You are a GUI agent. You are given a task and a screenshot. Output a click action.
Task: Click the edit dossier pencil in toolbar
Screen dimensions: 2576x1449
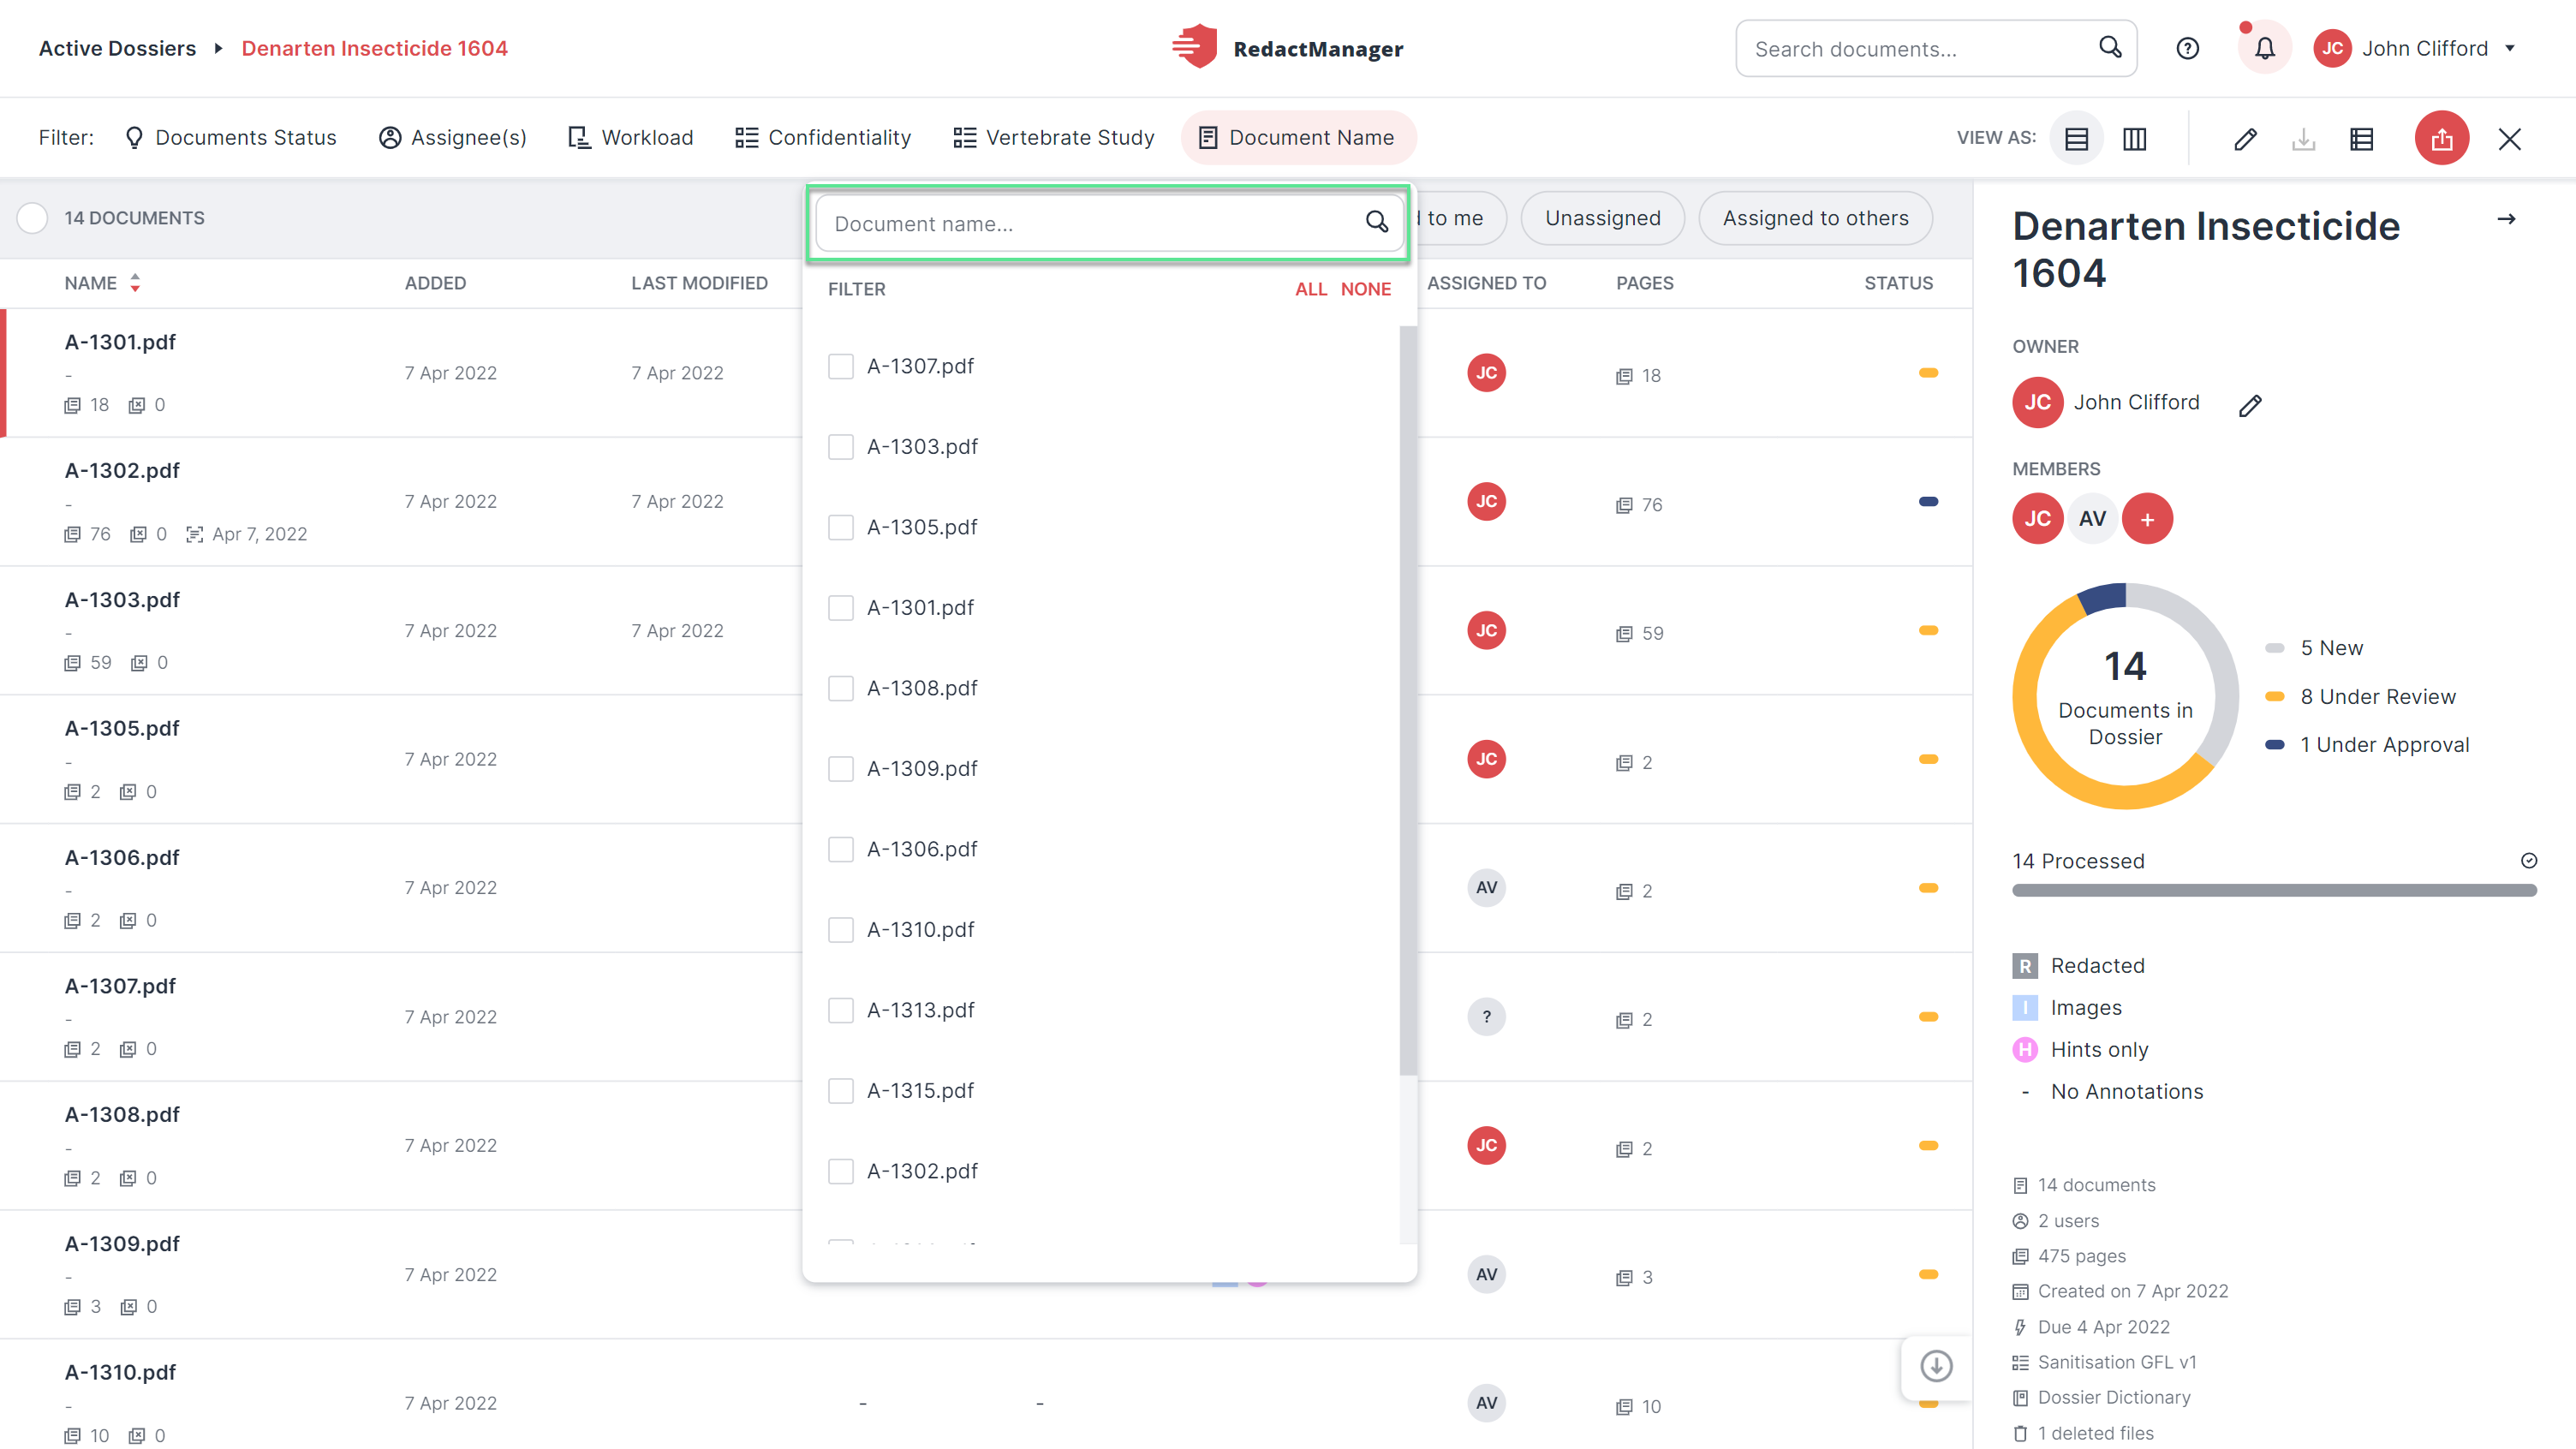(2245, 138)
